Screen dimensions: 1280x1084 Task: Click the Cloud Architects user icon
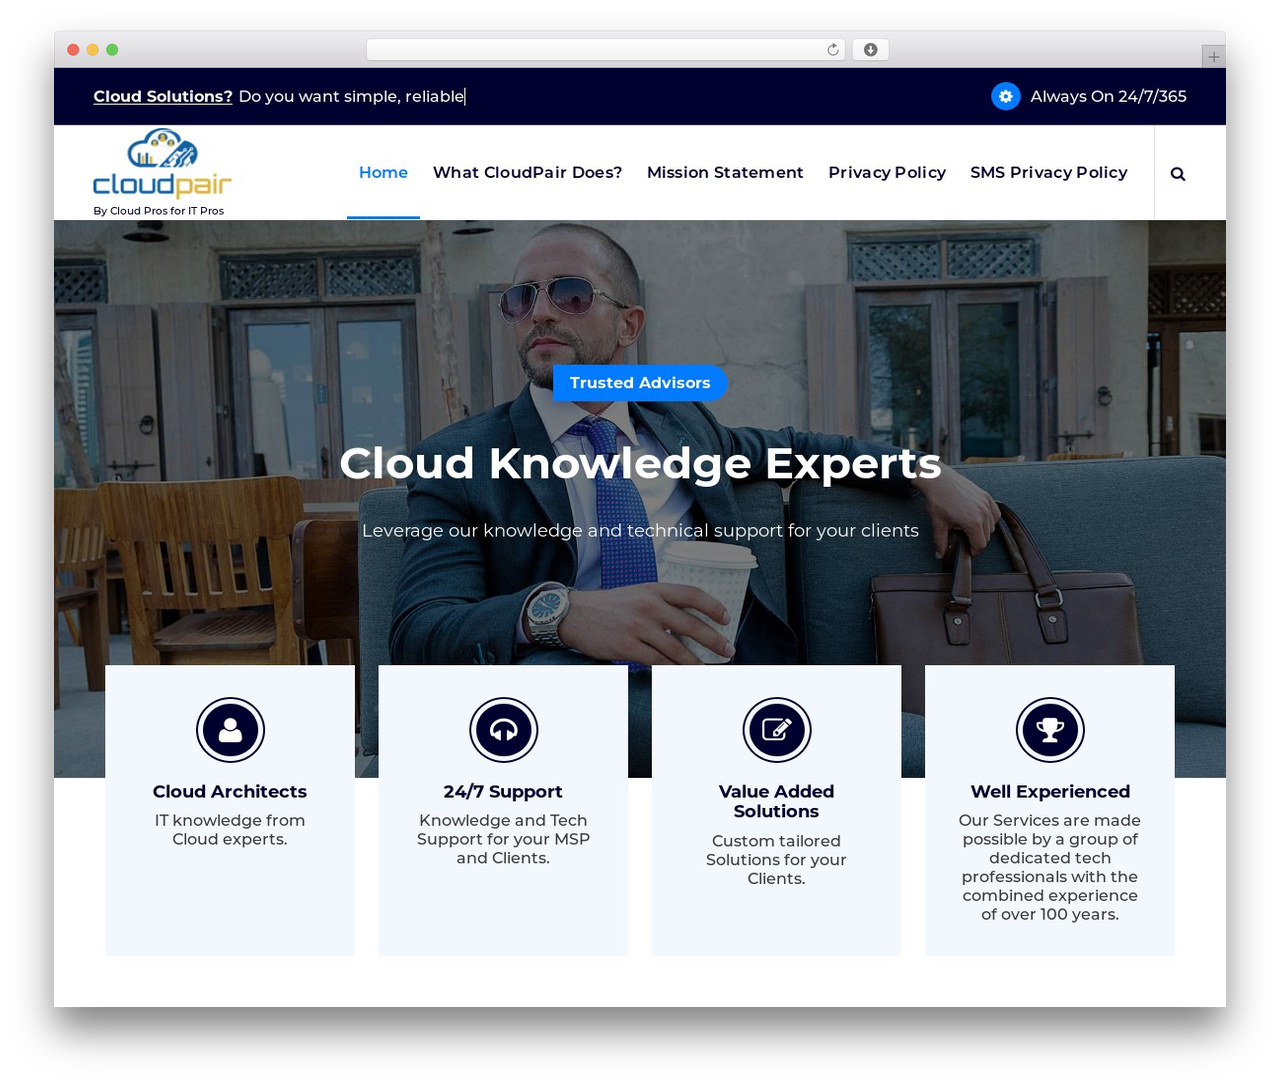coord(230,730)
